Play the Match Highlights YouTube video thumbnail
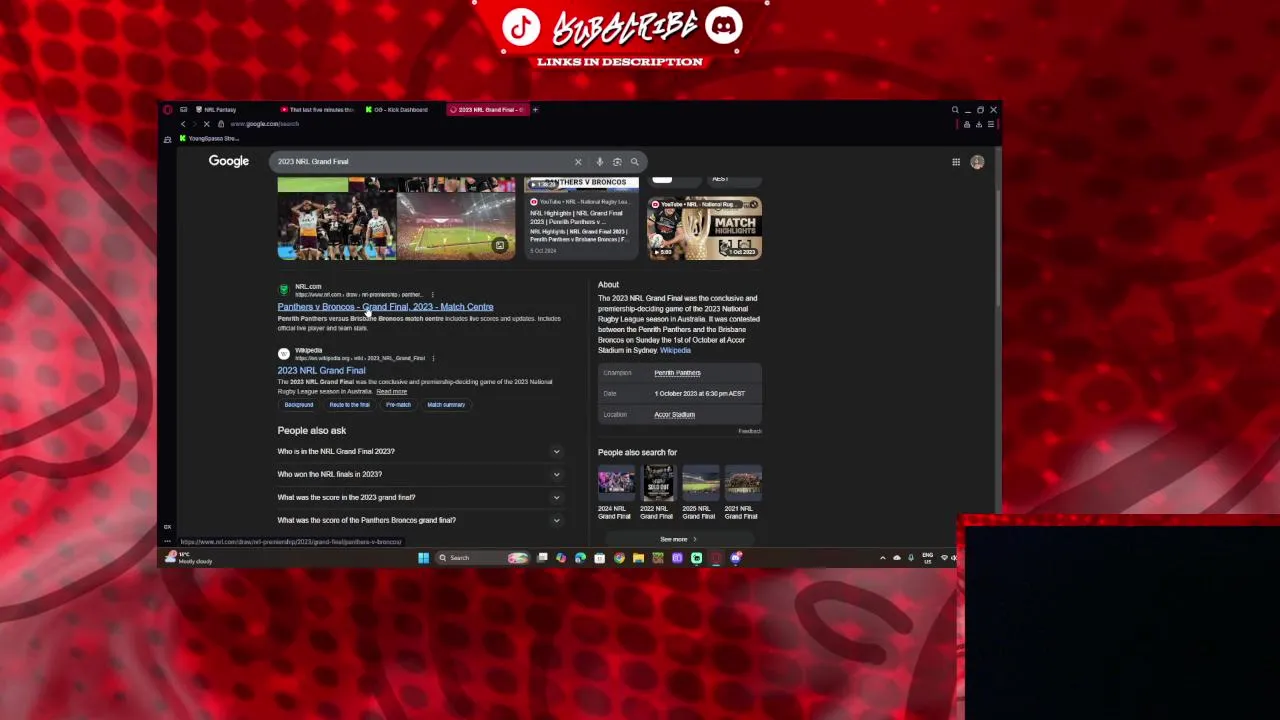Viewport: 1280px width, 720px height. (x=704, y=228)
